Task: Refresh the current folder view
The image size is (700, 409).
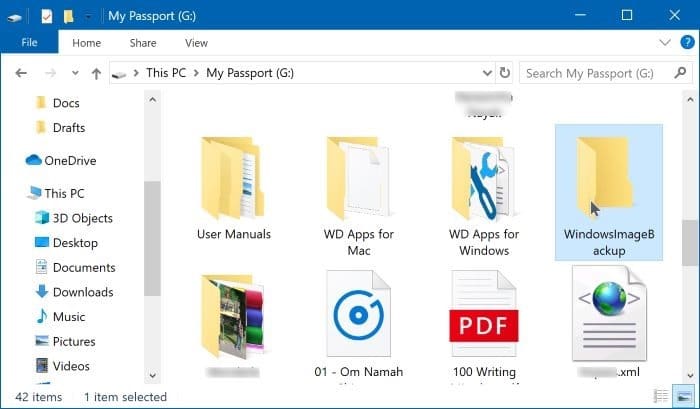Action: pyautogui.click(x=504, y=73)
